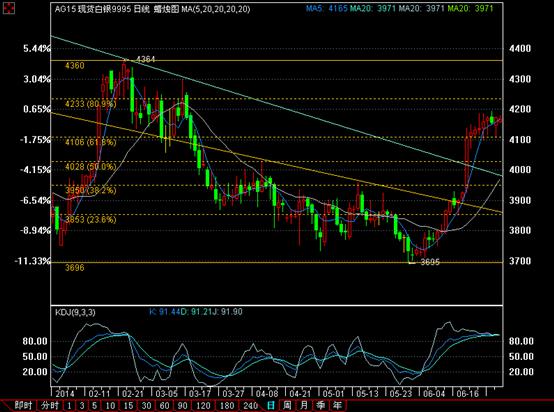Select the 1-minute period tab
The height and width of the screenshot is (412, 554).
(x=69, y=405)
